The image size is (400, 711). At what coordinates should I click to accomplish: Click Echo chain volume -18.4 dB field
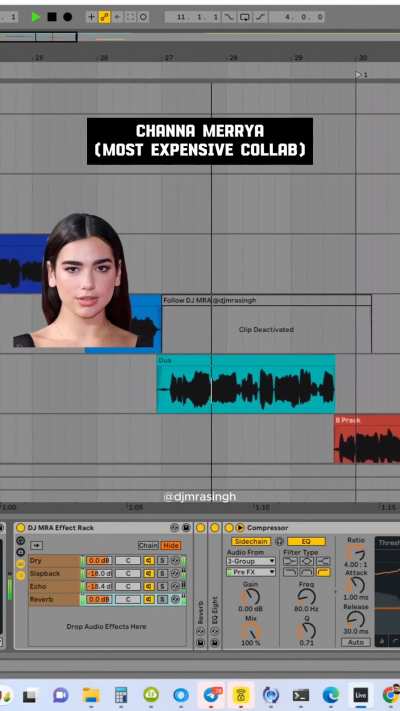(x=99, y=586)
